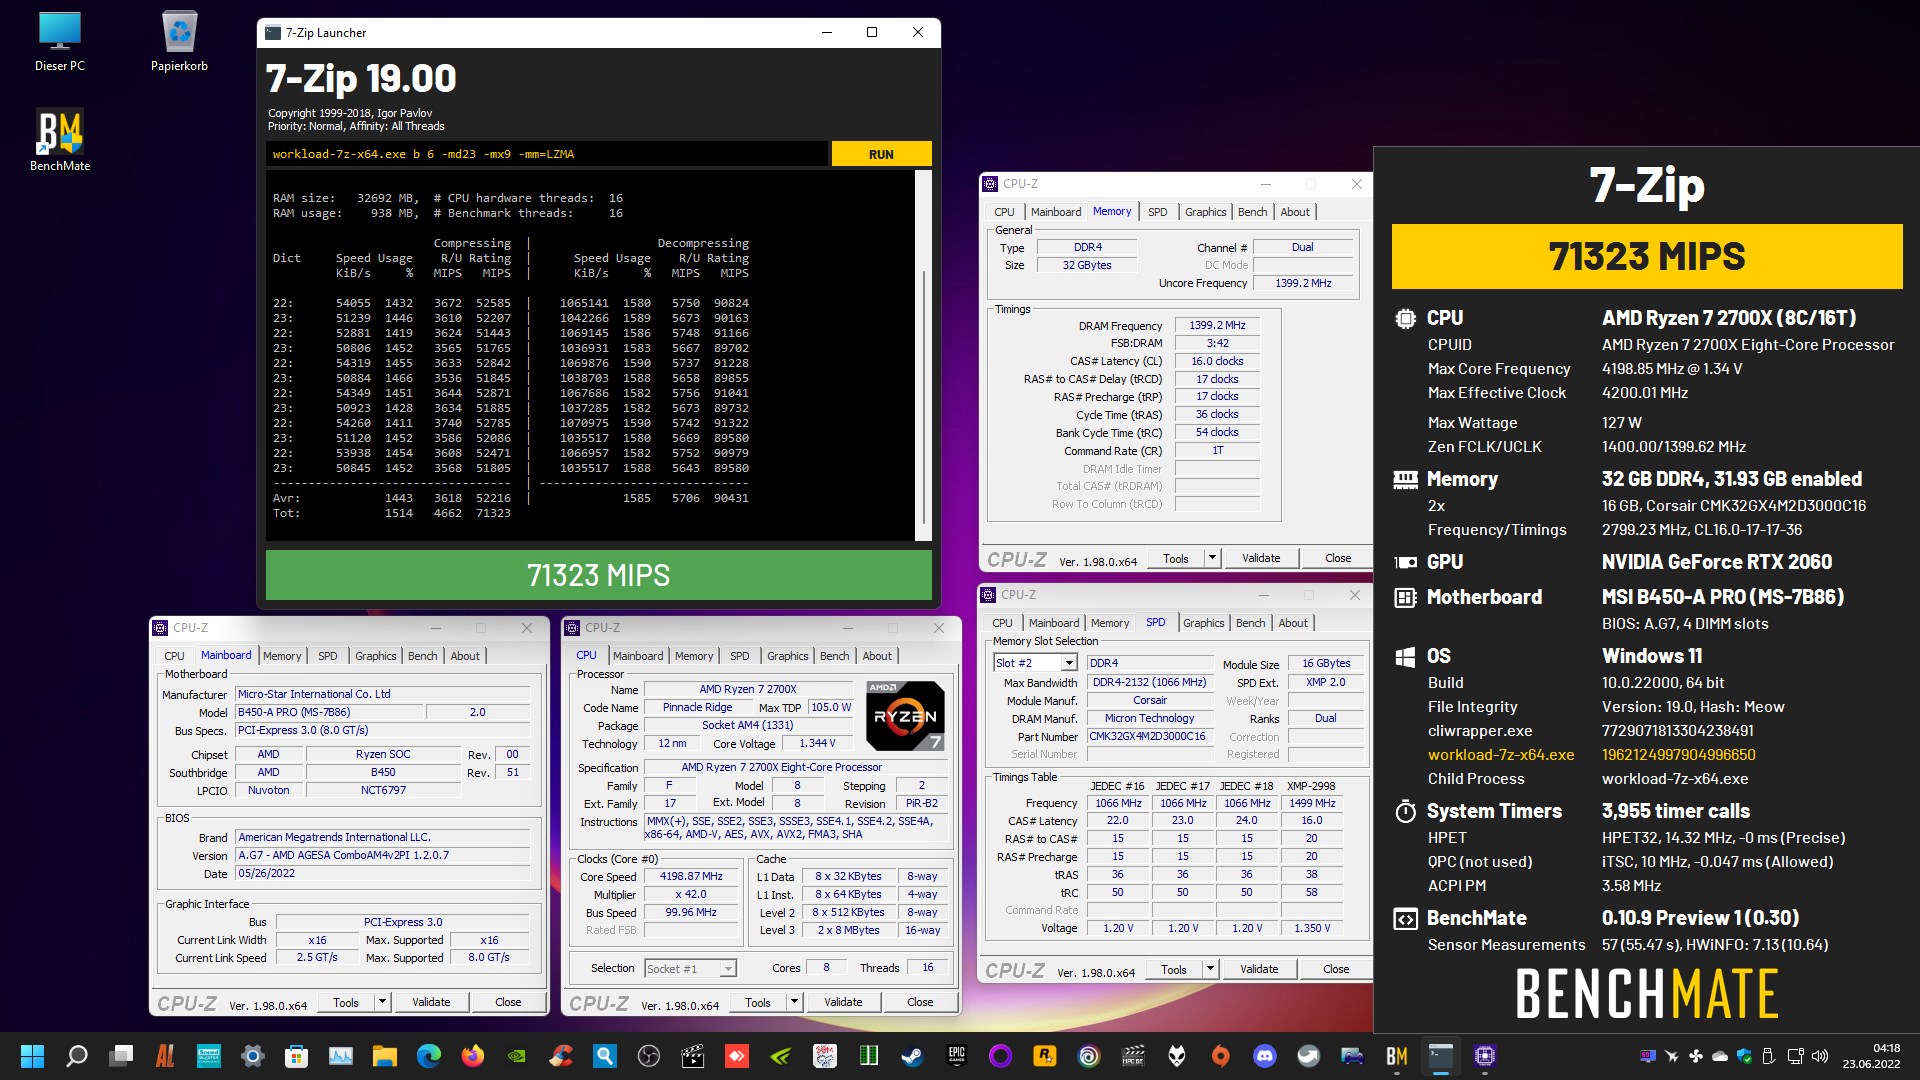The height and width of the screenshot is (1080, 1920).
Task: Click Core Speed value '4198.87 MHz'
Action: coord(691,876)
